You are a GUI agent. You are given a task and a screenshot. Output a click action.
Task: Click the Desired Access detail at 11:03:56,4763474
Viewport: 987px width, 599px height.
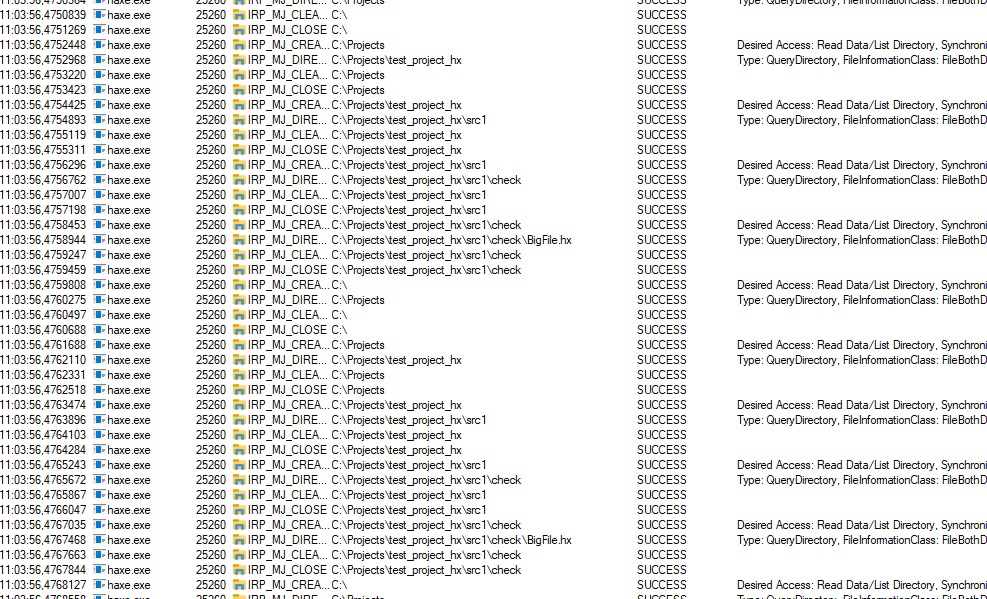pyautogui.click(x=862, y=405)
